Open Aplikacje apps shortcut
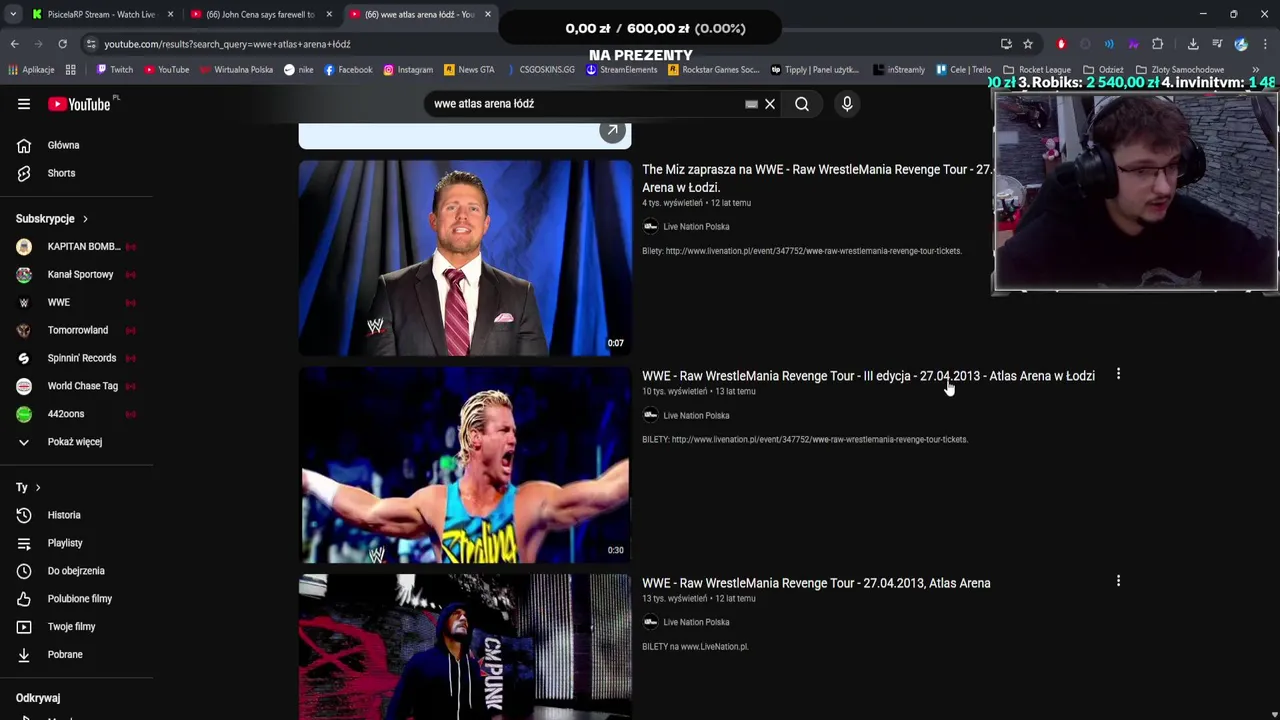1280x720 pixels. pos(31,70)
